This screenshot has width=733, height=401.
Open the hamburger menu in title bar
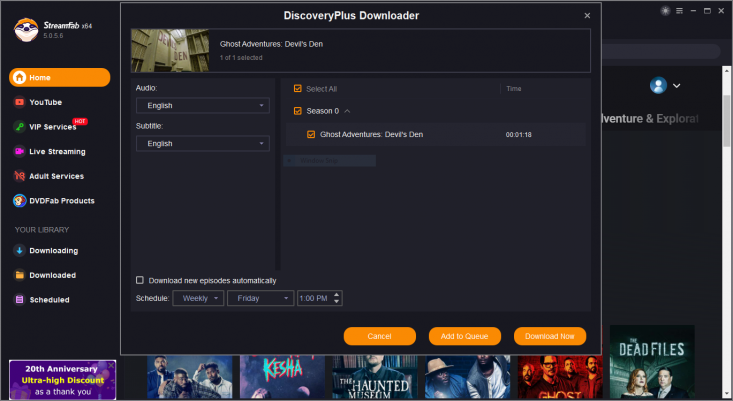tap(679, 11)
